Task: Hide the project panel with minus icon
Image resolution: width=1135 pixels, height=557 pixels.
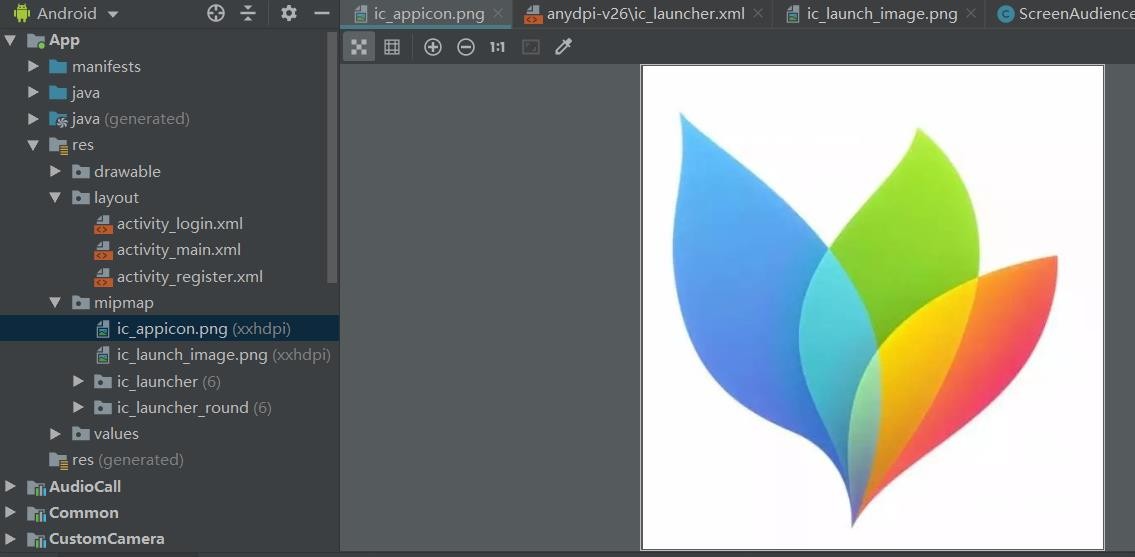Action: click(321, 13)
